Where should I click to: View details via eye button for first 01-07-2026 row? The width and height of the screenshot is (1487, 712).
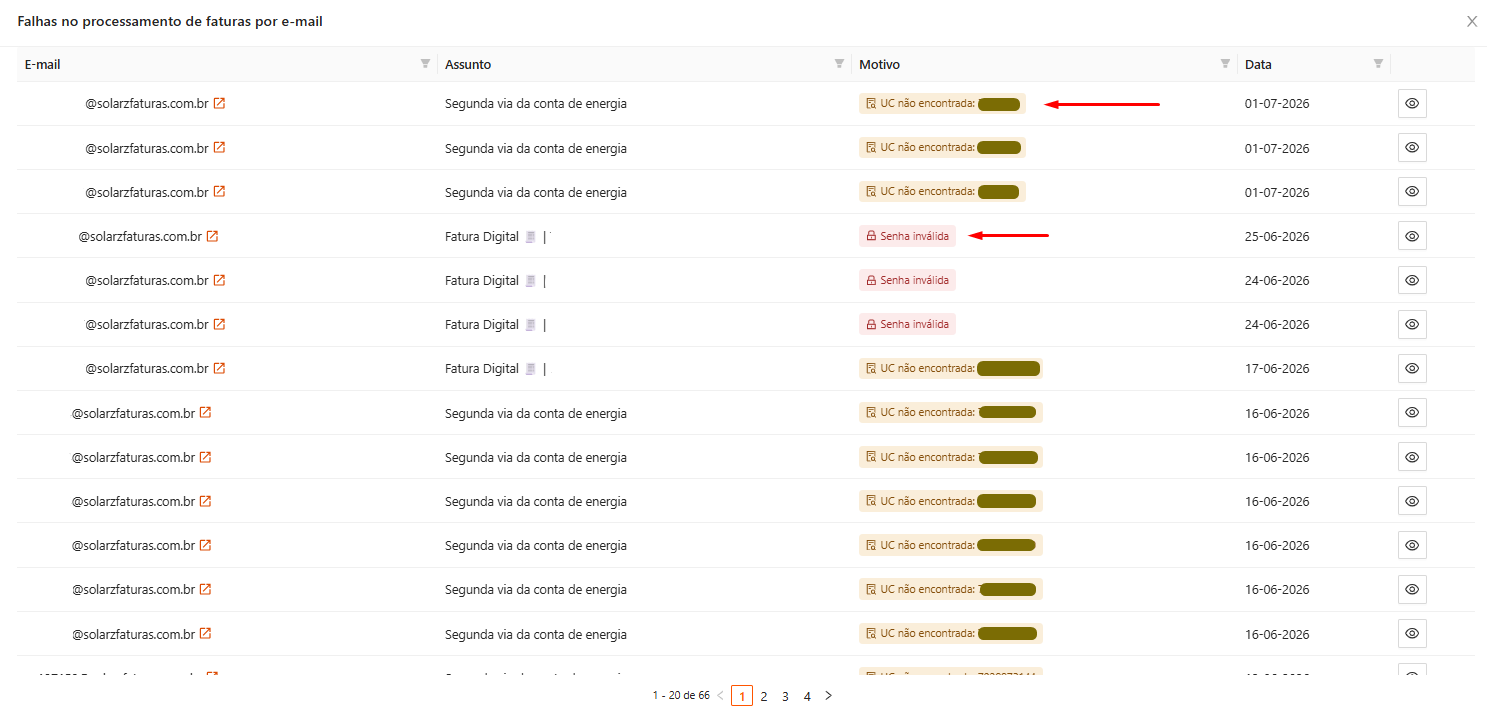coord(1412,103)
